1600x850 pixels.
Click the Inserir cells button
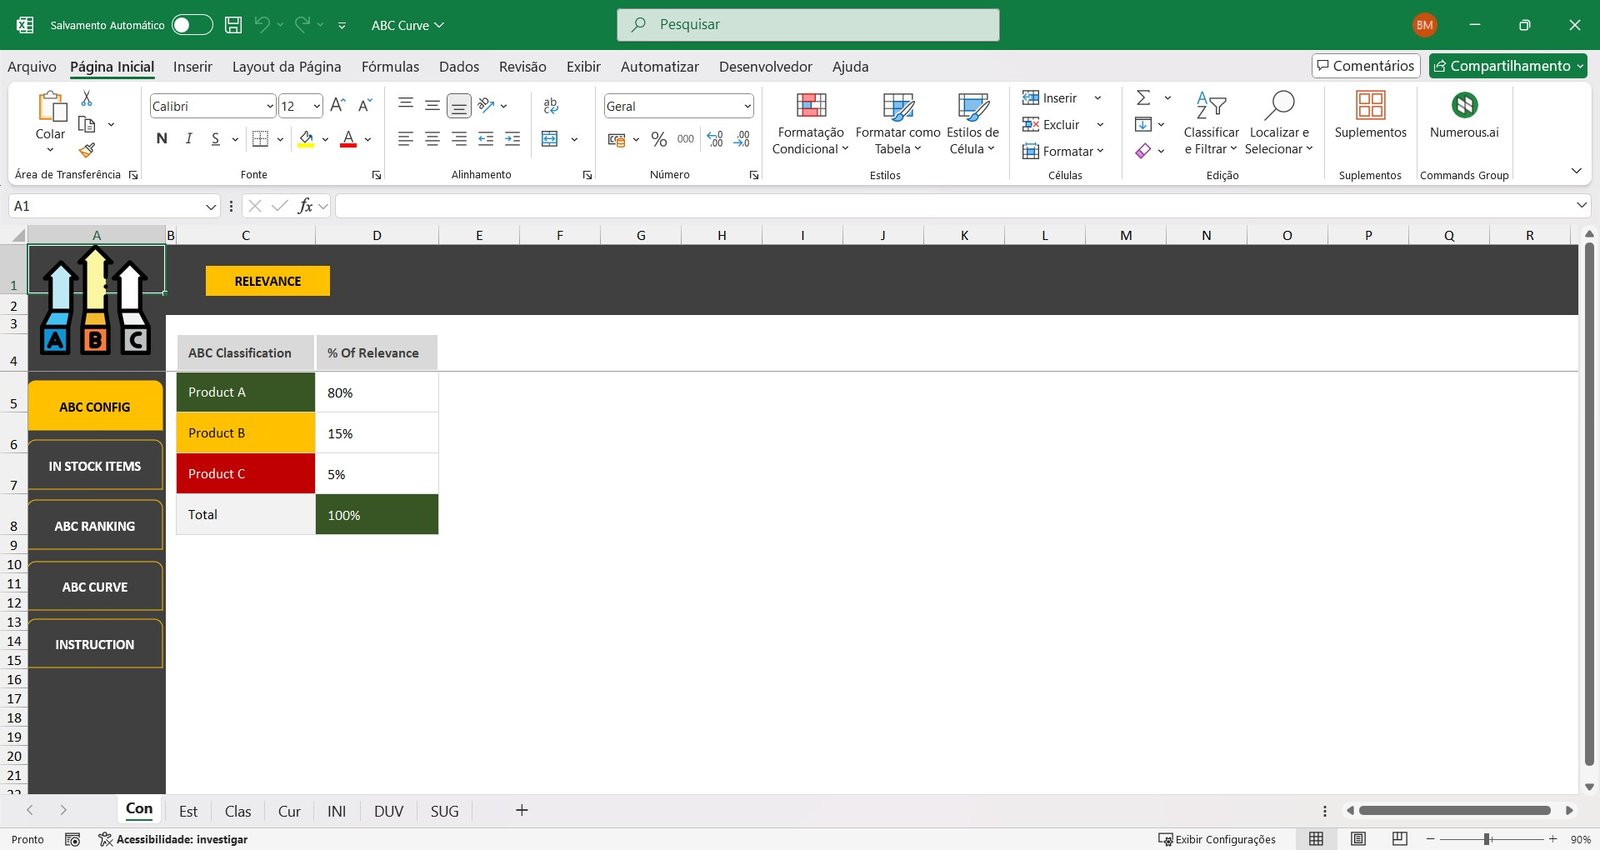click(x=1050, y=98)
